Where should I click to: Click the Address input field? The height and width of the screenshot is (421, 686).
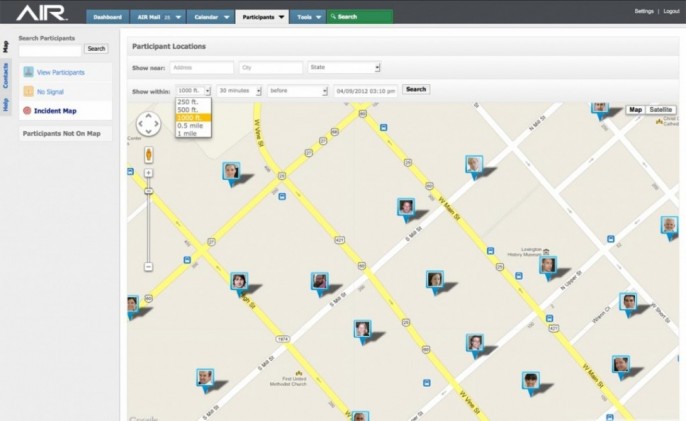[x=201, y=68]
